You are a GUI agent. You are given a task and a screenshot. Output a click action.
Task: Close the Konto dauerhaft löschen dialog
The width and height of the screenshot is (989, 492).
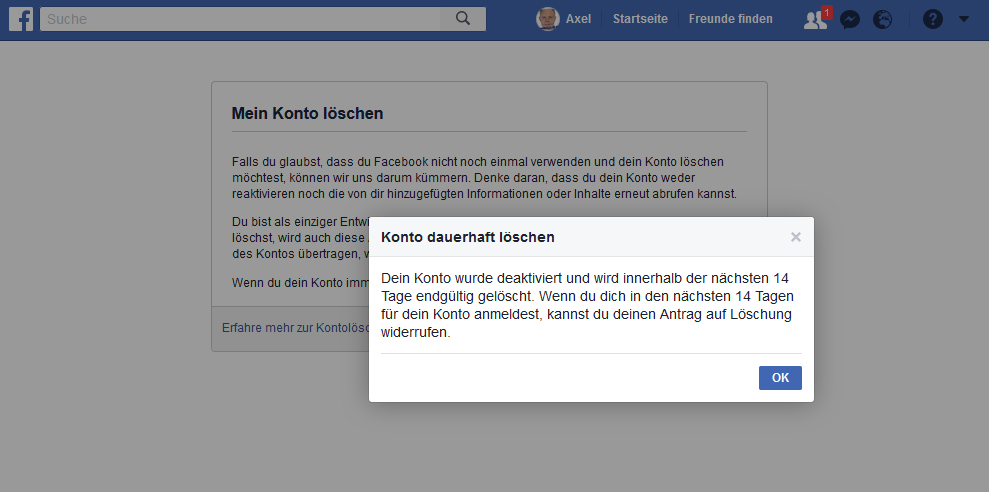[796, 237]
